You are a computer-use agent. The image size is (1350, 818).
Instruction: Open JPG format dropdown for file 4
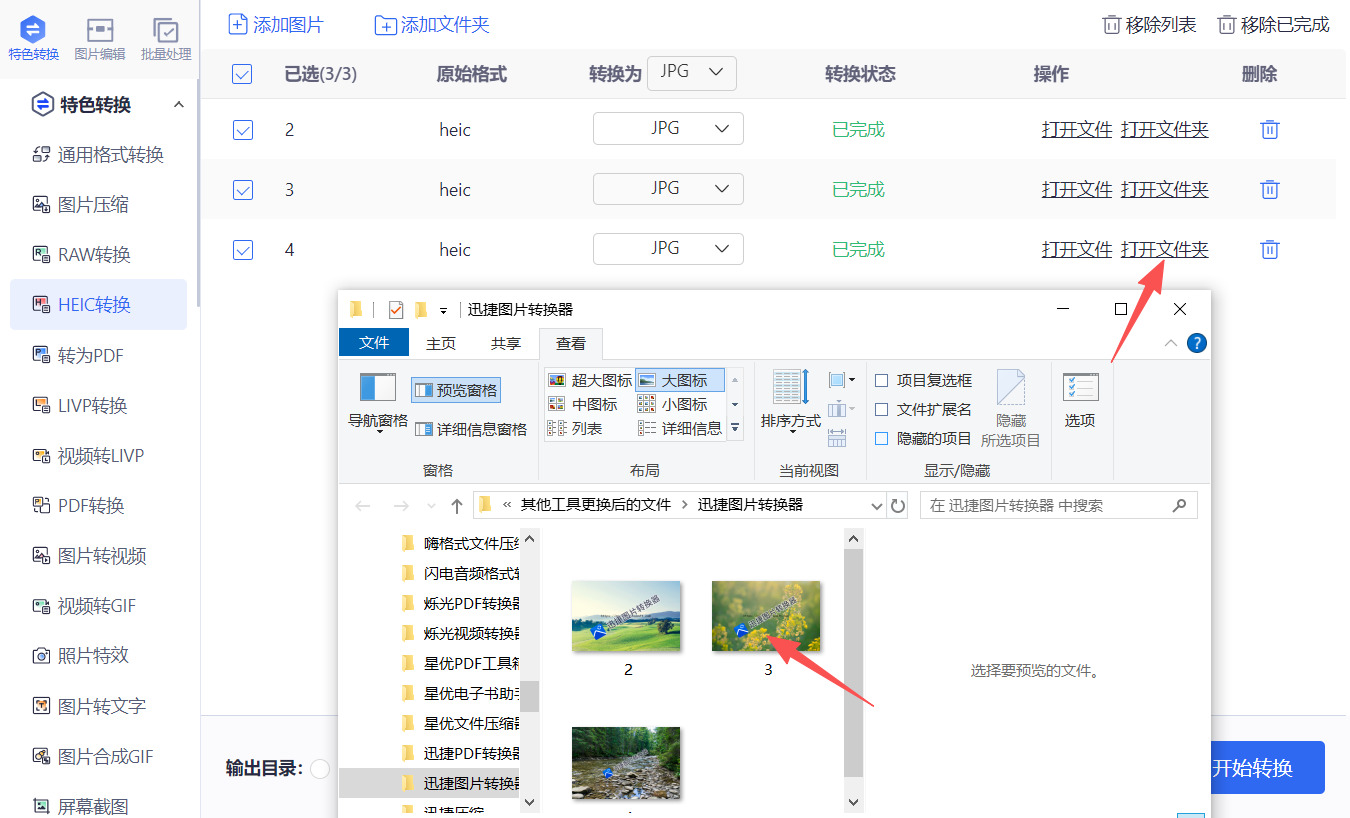668,249
